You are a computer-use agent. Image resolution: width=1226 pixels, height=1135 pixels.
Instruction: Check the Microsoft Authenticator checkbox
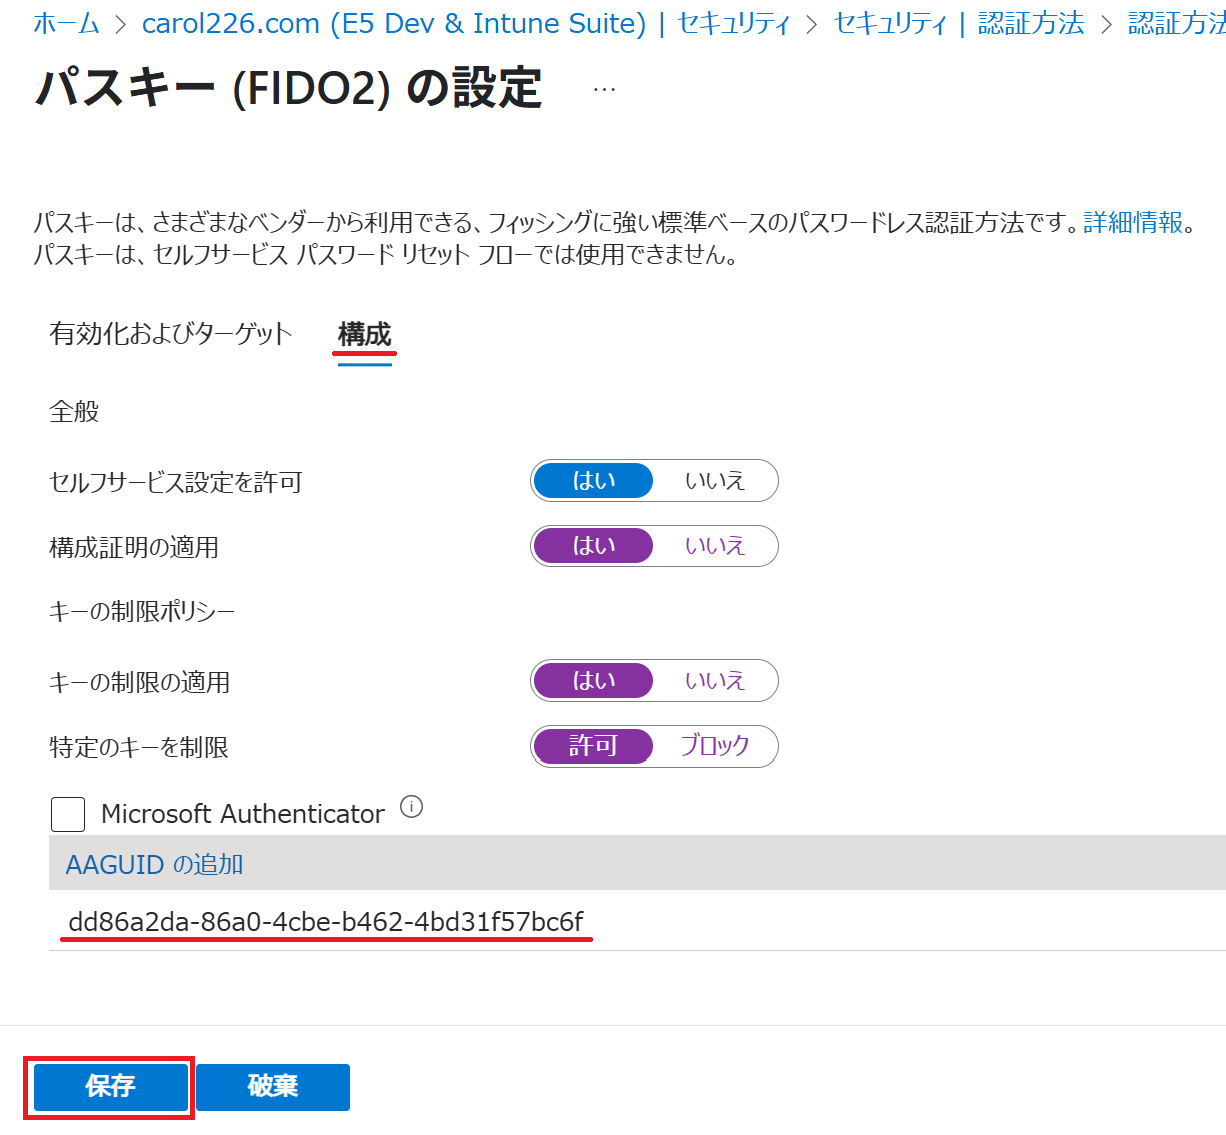pos(67,814)
